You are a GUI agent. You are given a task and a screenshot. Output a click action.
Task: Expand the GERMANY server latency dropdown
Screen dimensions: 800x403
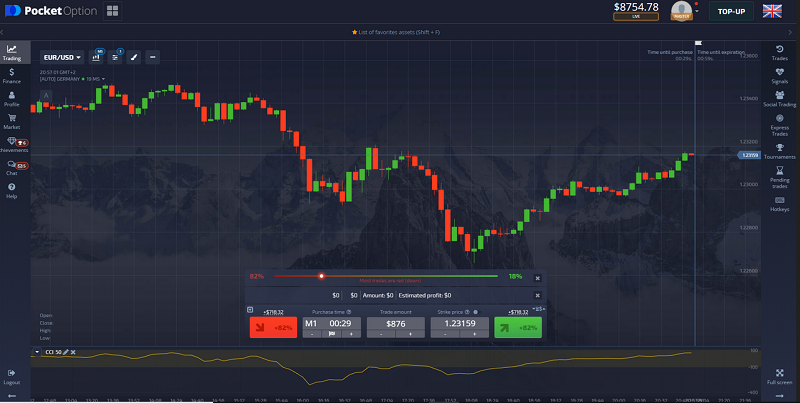tap(104, 79)
